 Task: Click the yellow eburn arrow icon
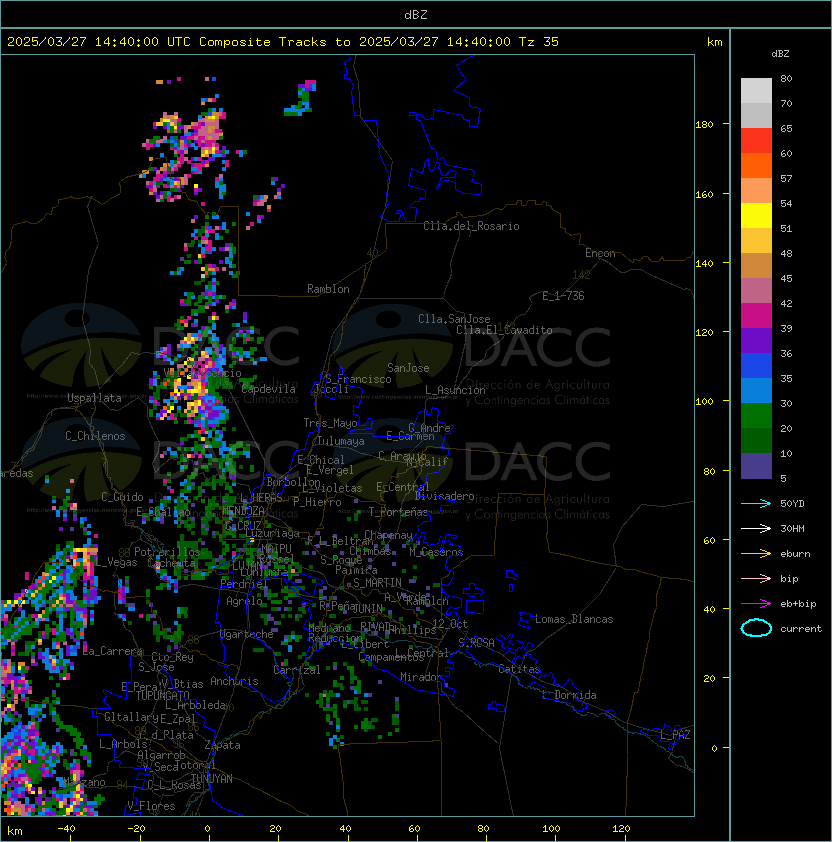tap(756, 554)
